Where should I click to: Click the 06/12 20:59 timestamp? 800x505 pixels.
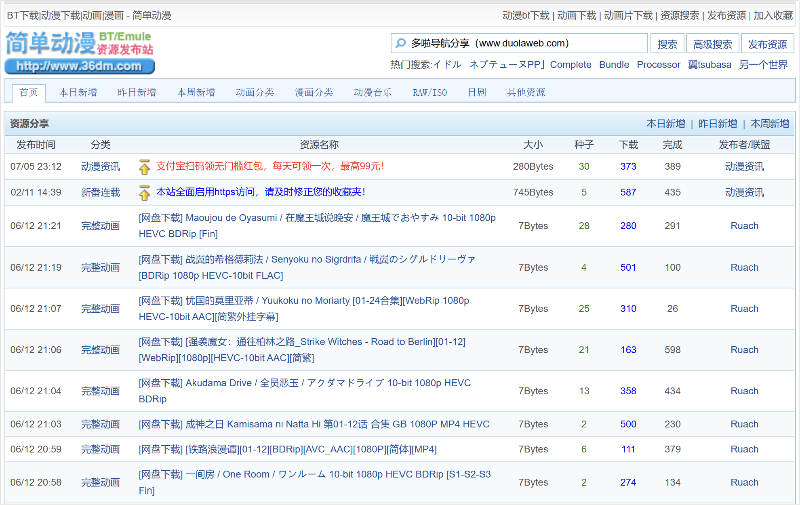pyautogui.click(x=36, y=449)
